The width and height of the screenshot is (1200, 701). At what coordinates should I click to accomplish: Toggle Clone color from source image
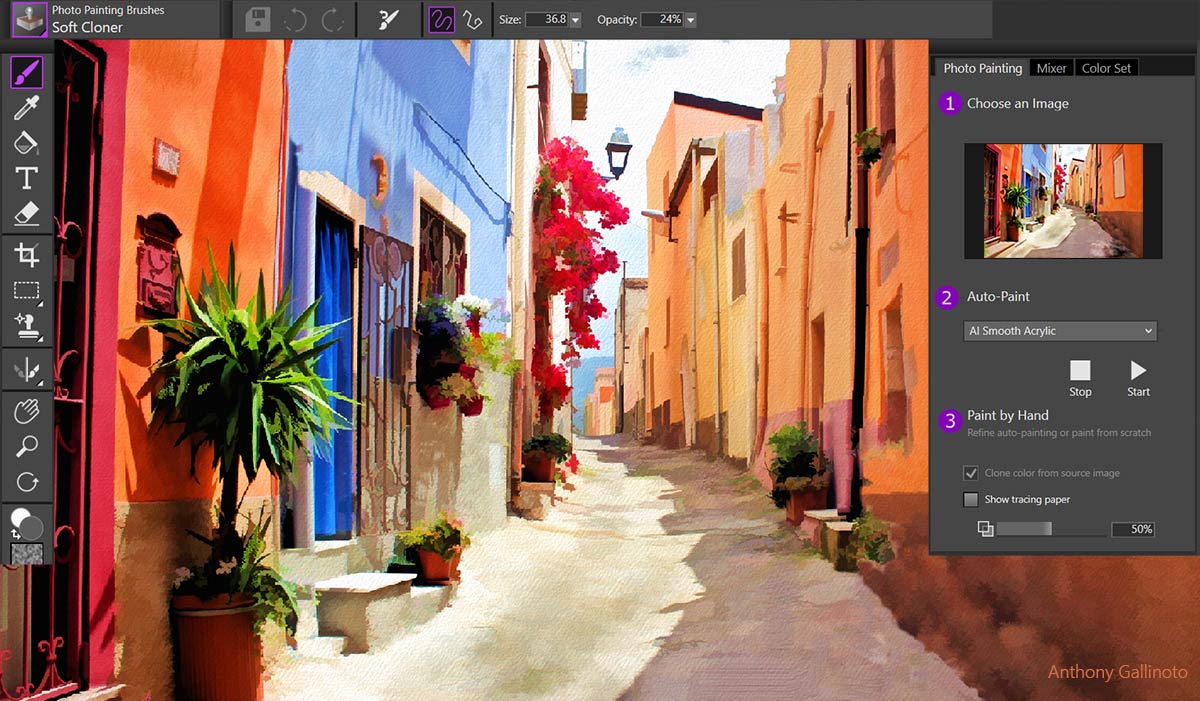pos(970,473)
